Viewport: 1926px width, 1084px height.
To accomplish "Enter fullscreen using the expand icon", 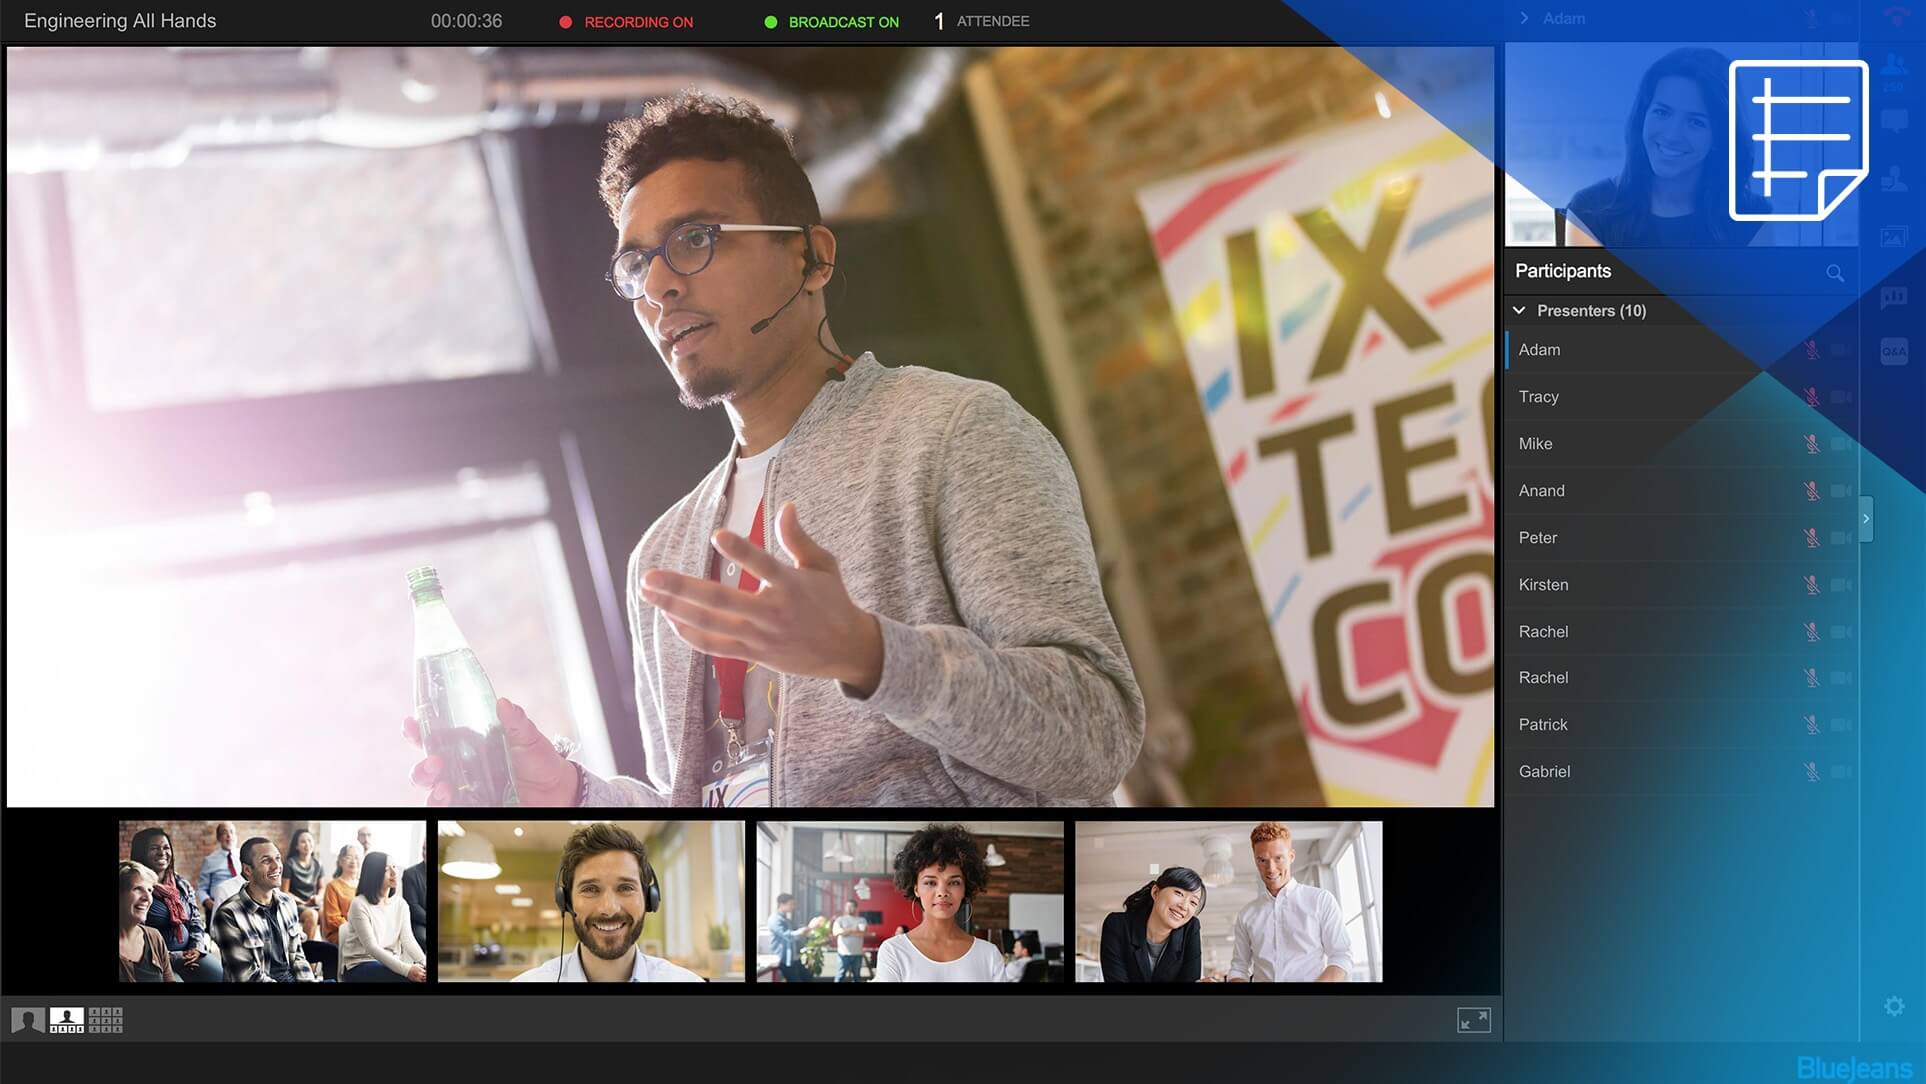I will tap(1473, 1020).
